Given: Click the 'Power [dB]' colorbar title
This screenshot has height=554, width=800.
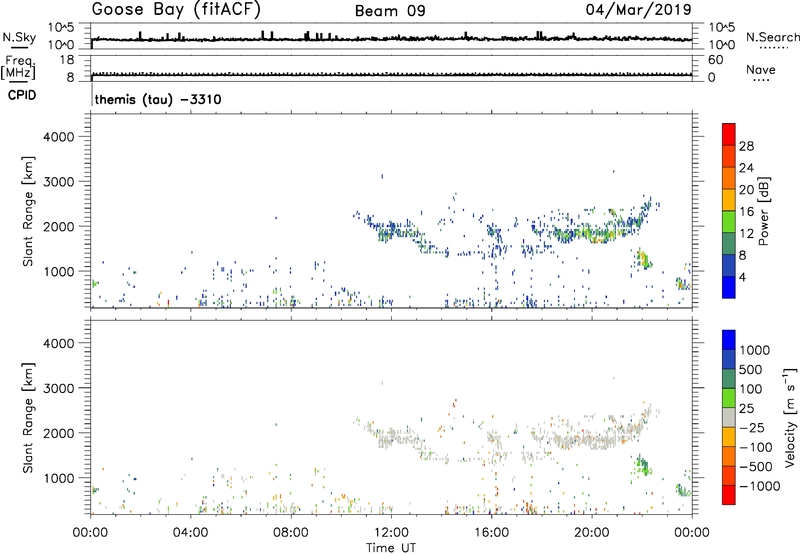Looking at the screenshot, I should click(763, 211).
